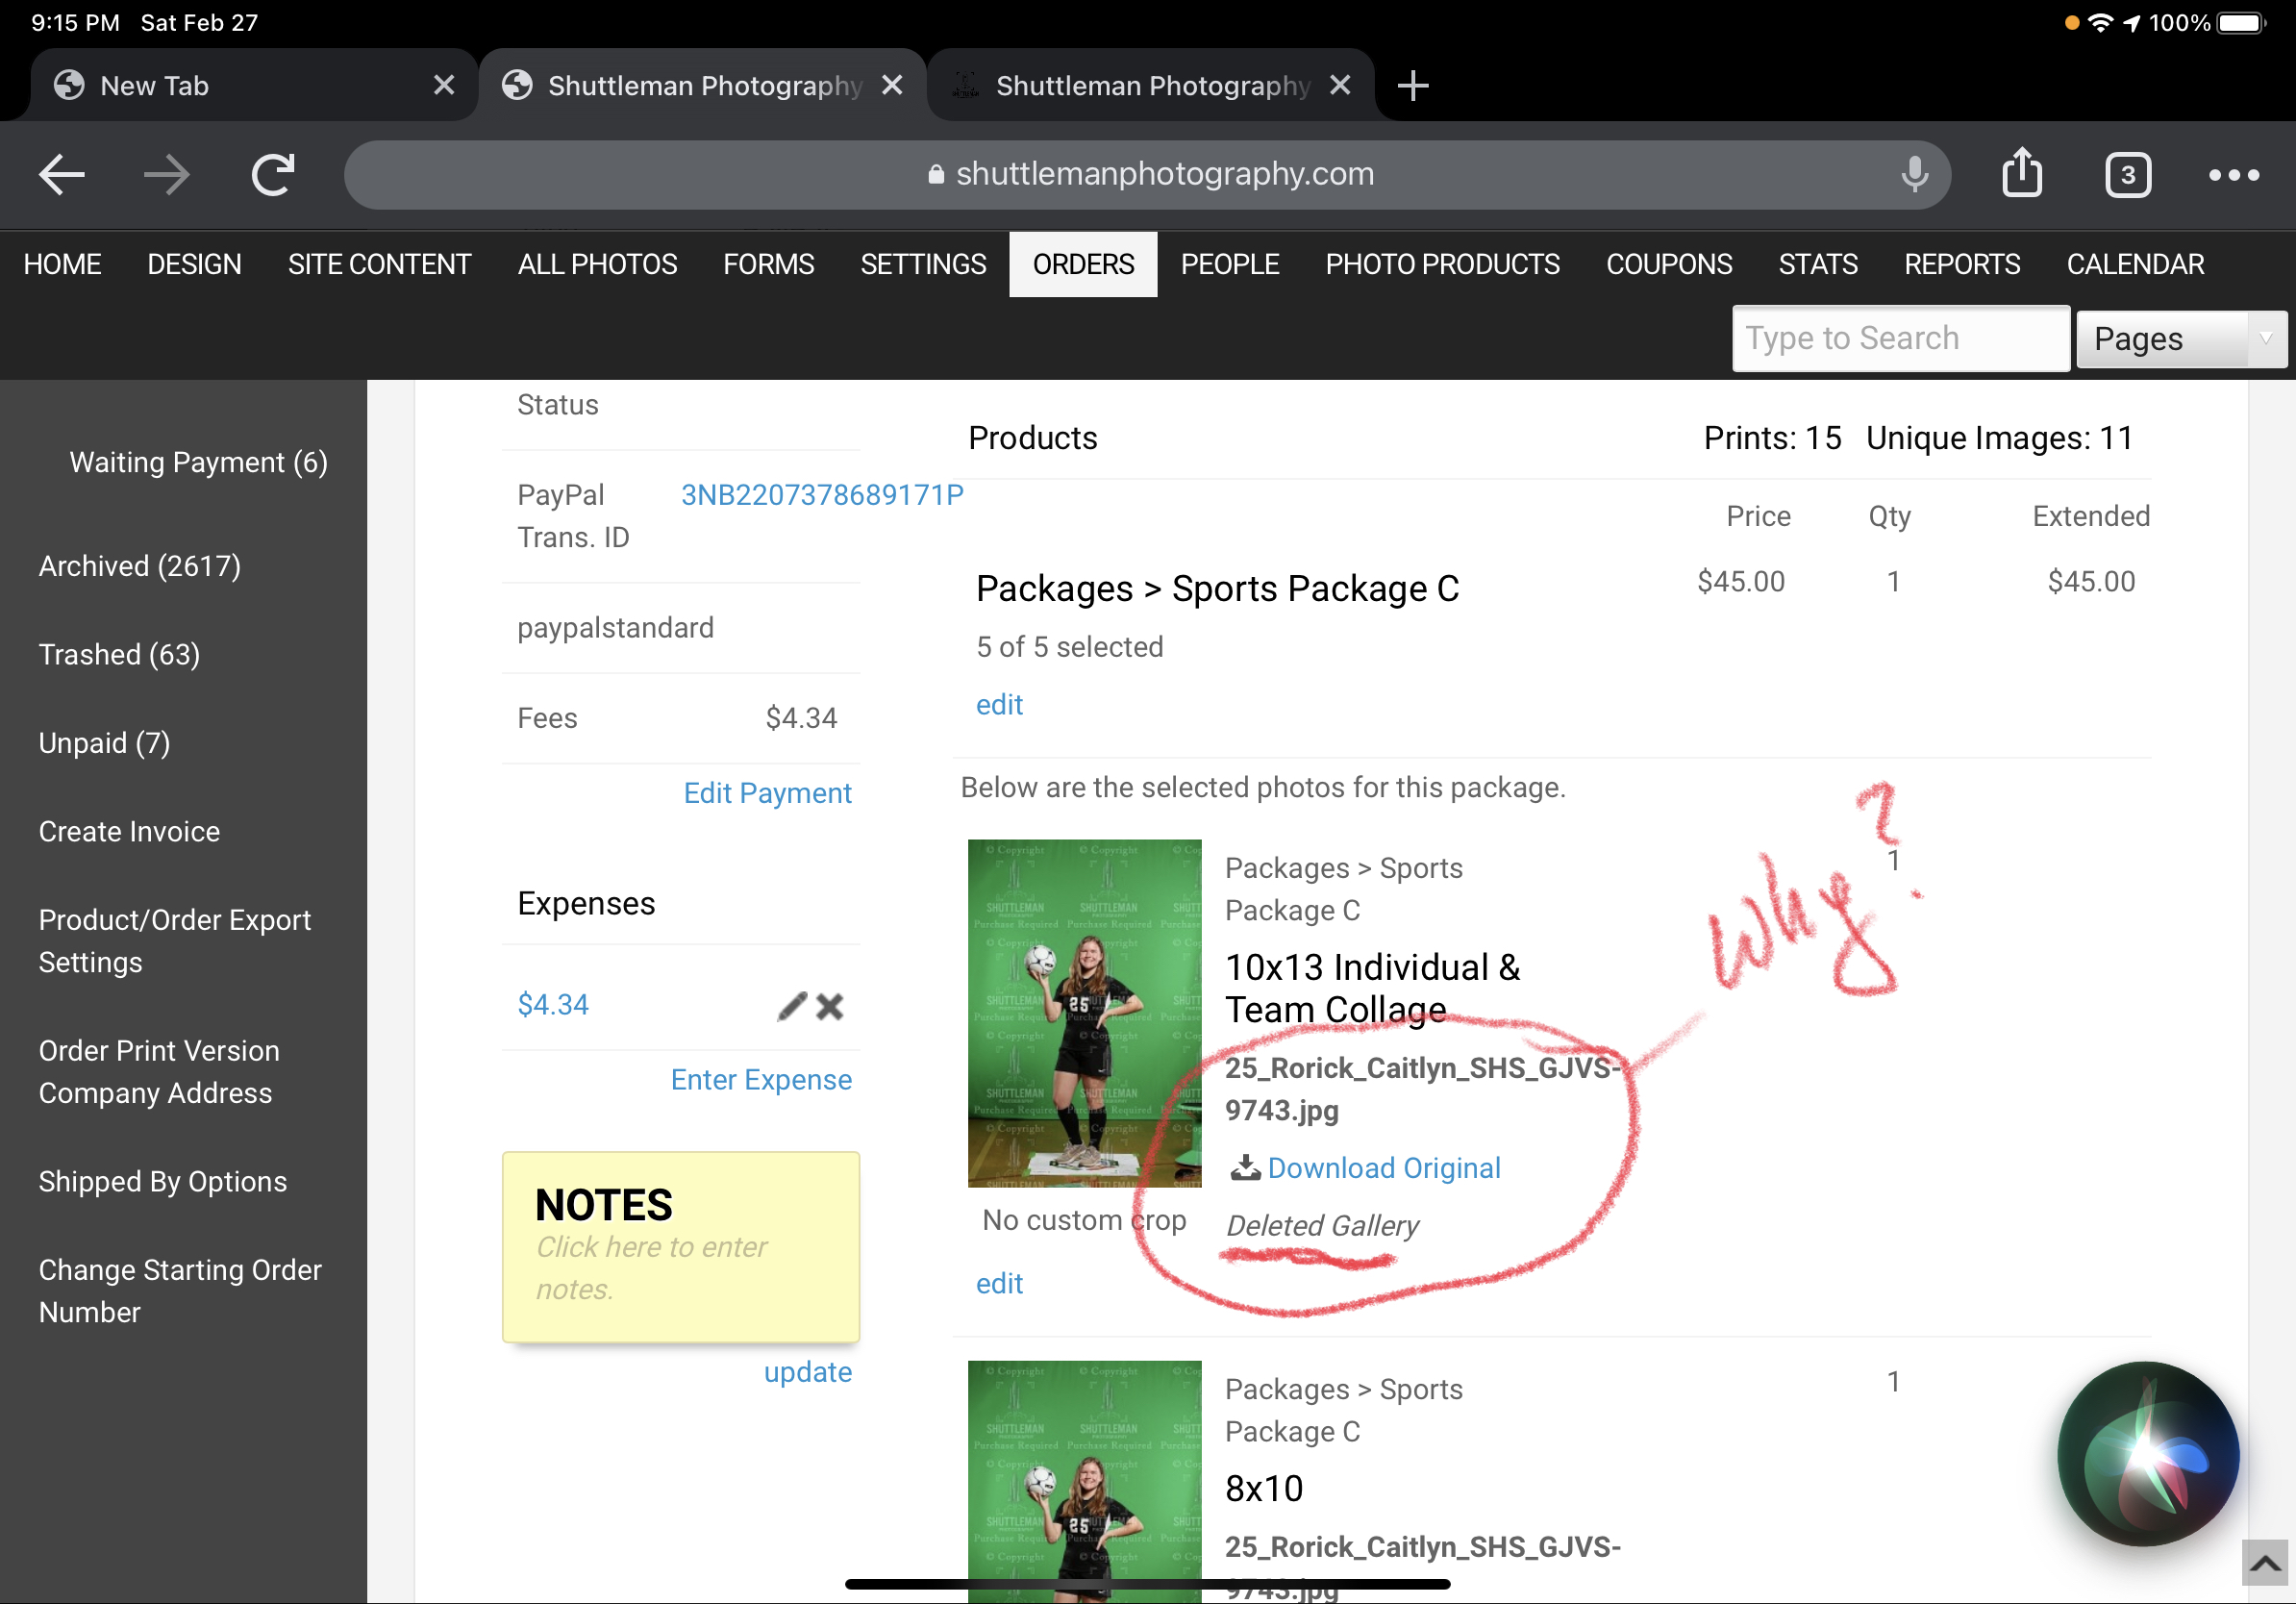Open the COUPONS section
The width and height of the screenshot is (2296, 1604).
coord(1668,264)
